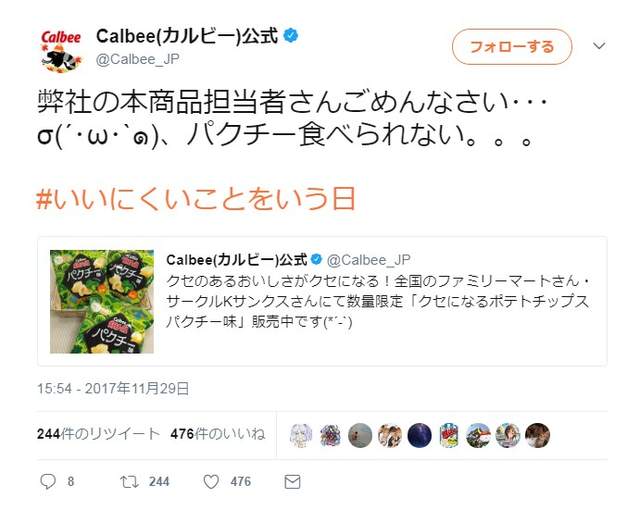View the 244件のリツイート list
640x510 pixels.
98,434
